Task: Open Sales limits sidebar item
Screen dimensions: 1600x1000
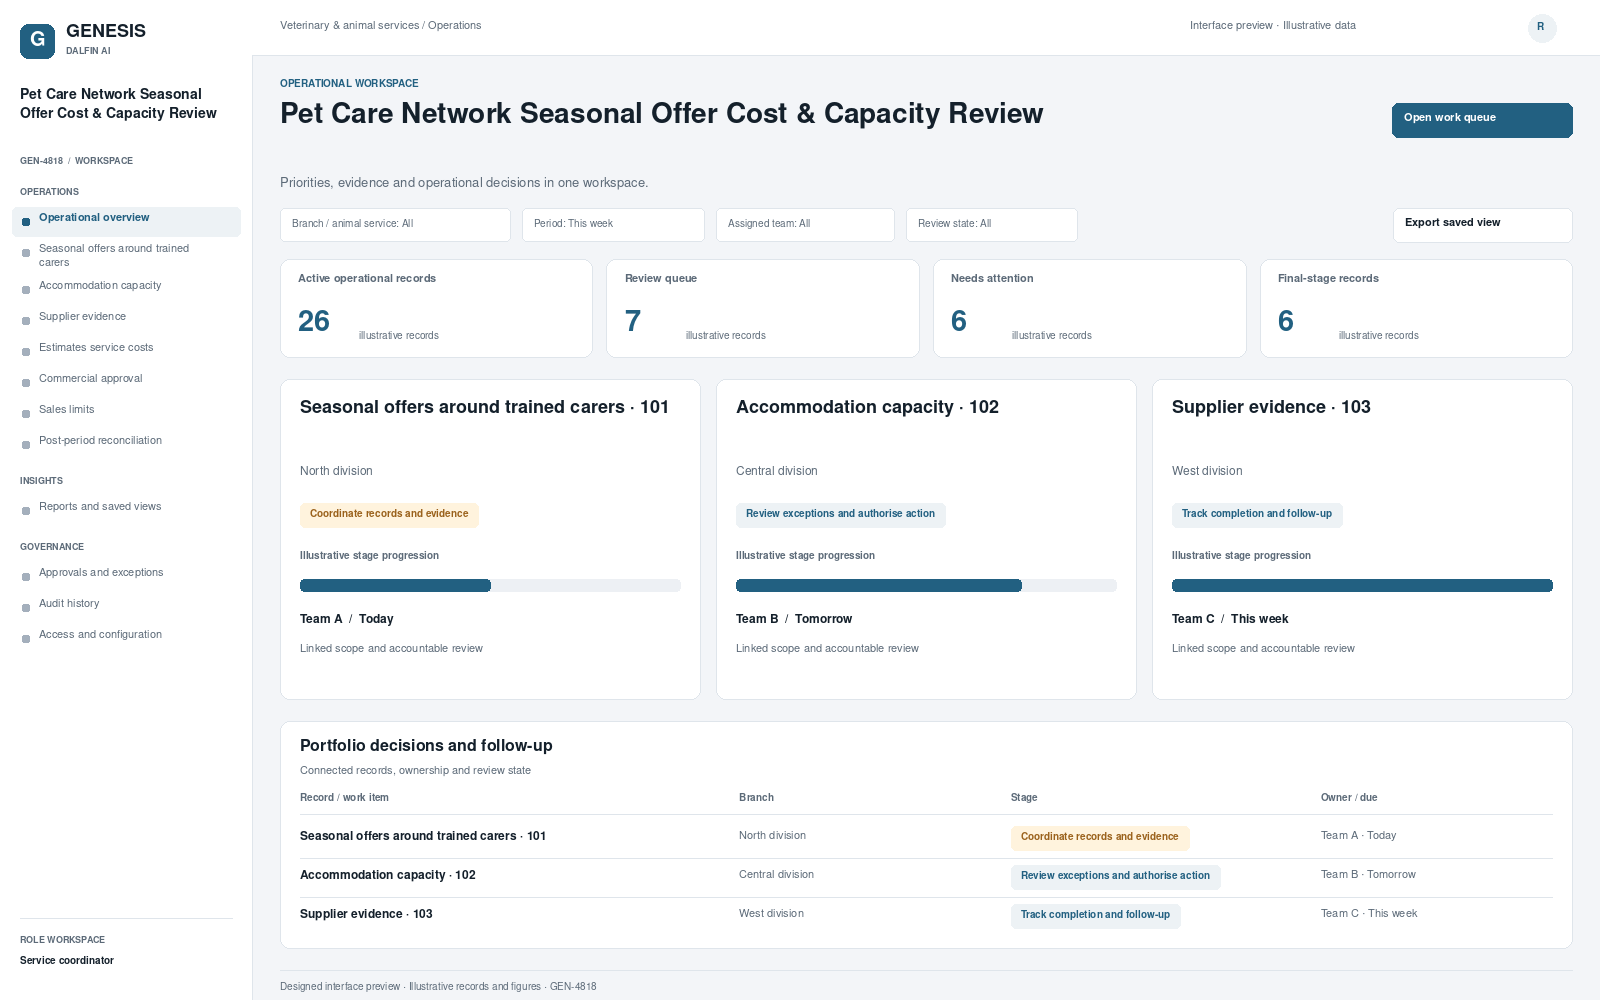Action: [x=126, y=410]
